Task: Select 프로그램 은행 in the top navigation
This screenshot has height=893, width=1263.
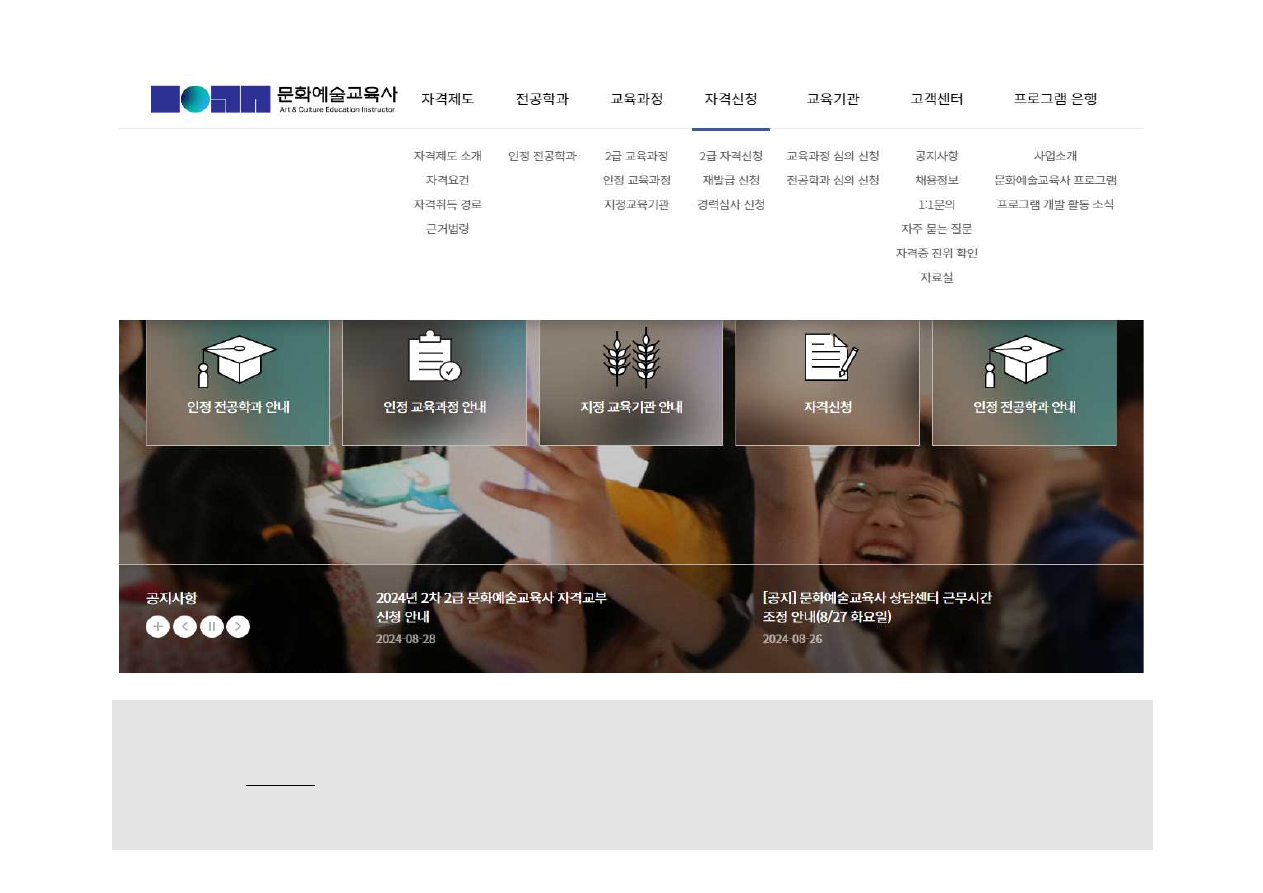Action: (1056, 98)
